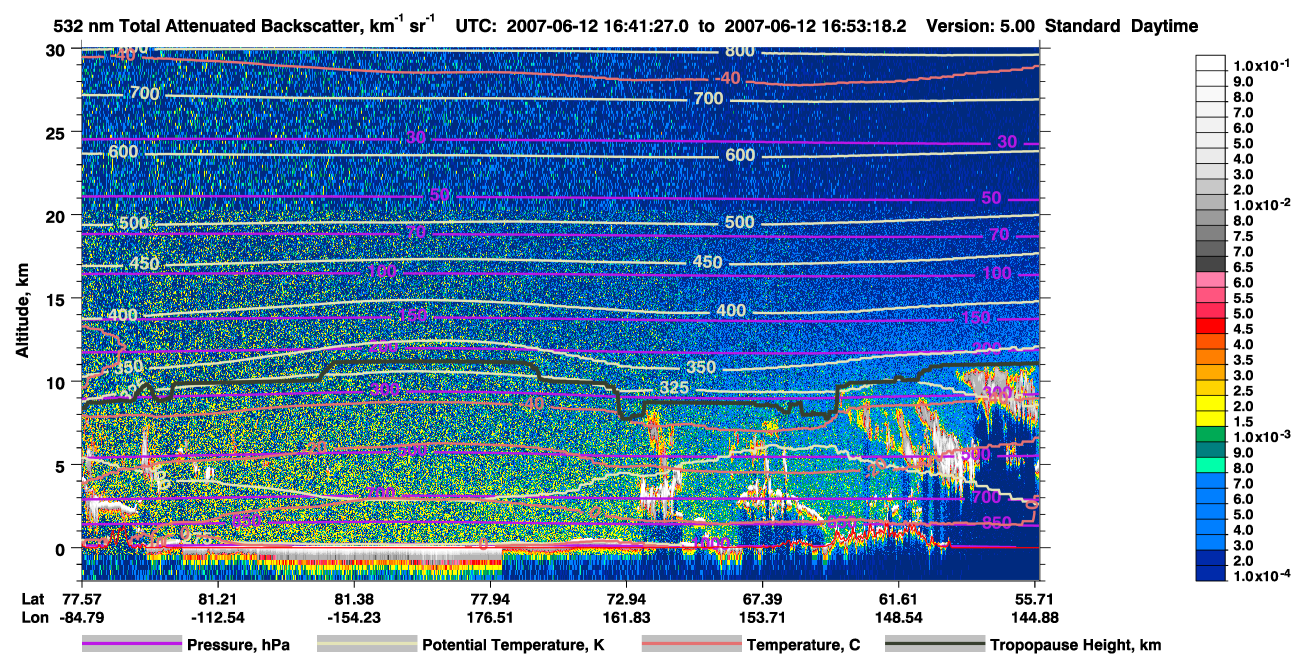
Task: Click the Potential Temperature legend line sample
Action: [x=366, y=645]
